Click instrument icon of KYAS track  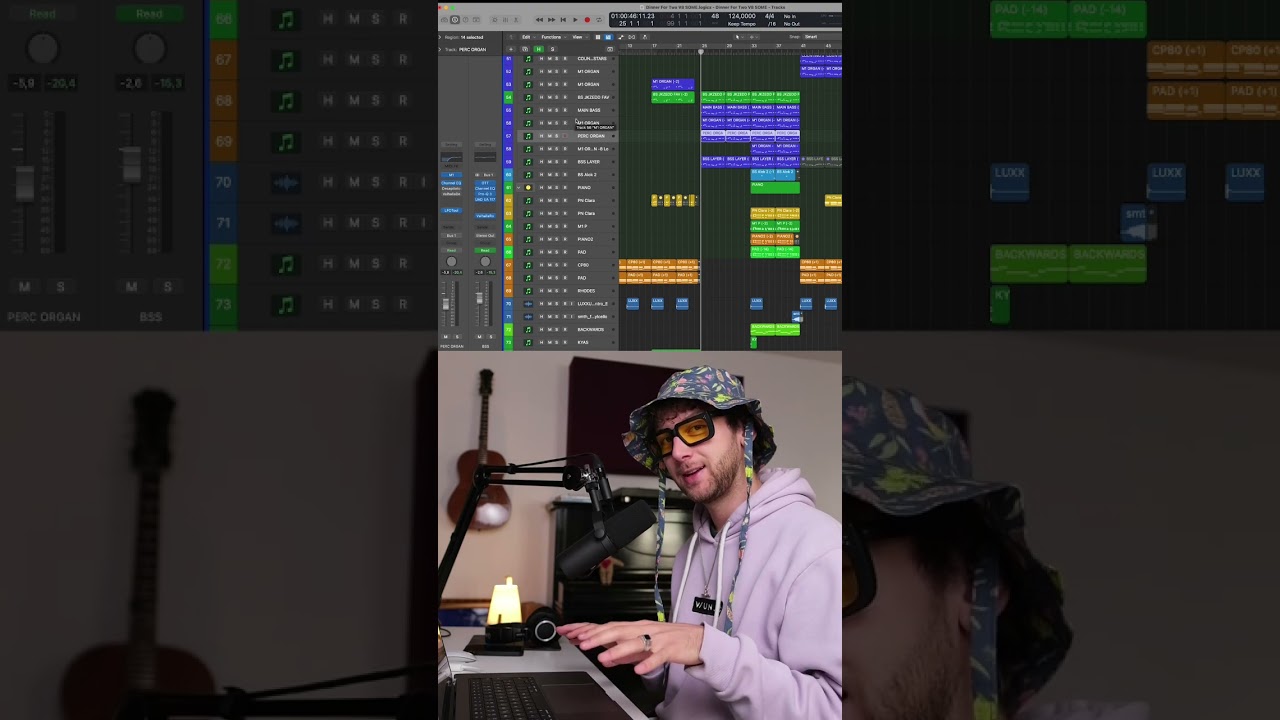(528, 342)
